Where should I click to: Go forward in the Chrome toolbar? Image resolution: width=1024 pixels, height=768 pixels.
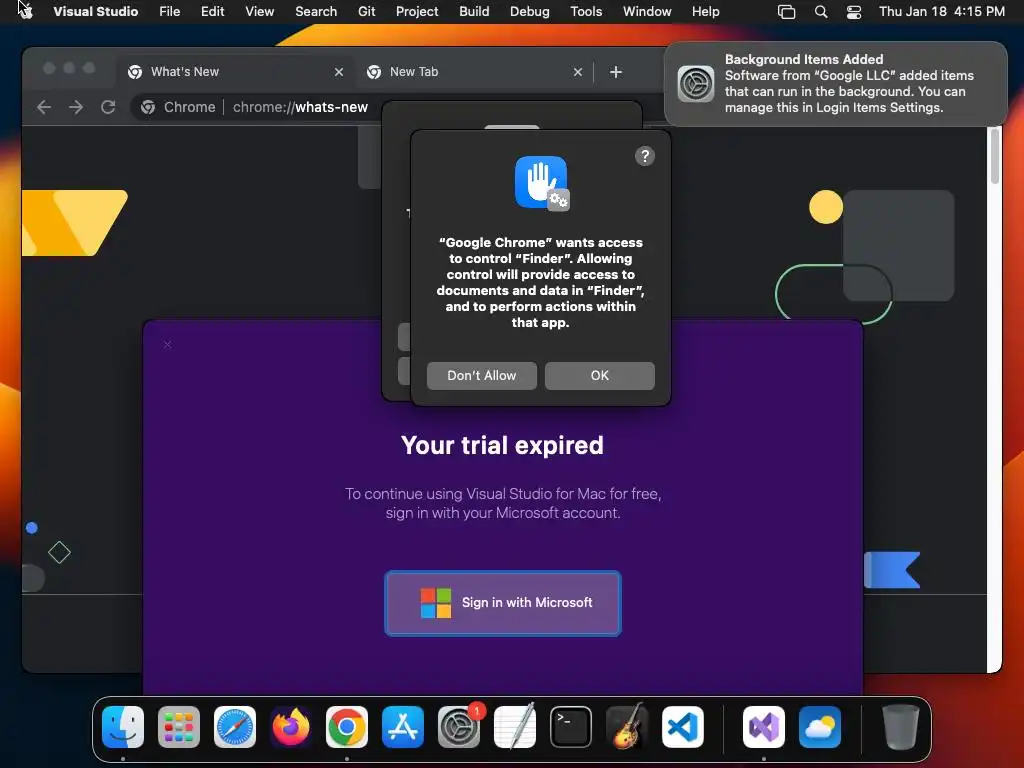76,107
